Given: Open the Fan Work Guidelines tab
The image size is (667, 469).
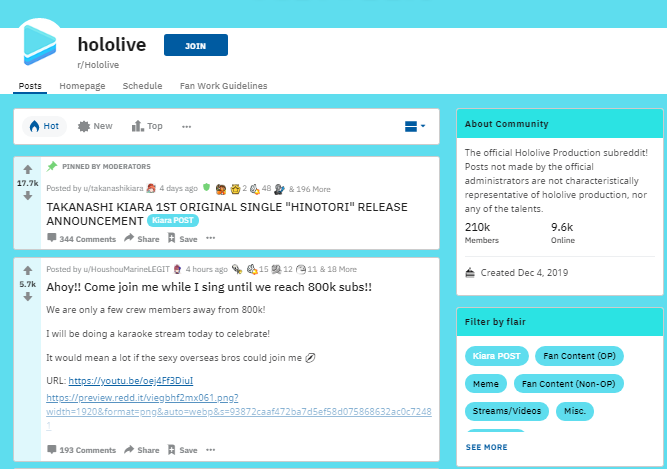Looking at the screenshot, I should tap(223, 86).
